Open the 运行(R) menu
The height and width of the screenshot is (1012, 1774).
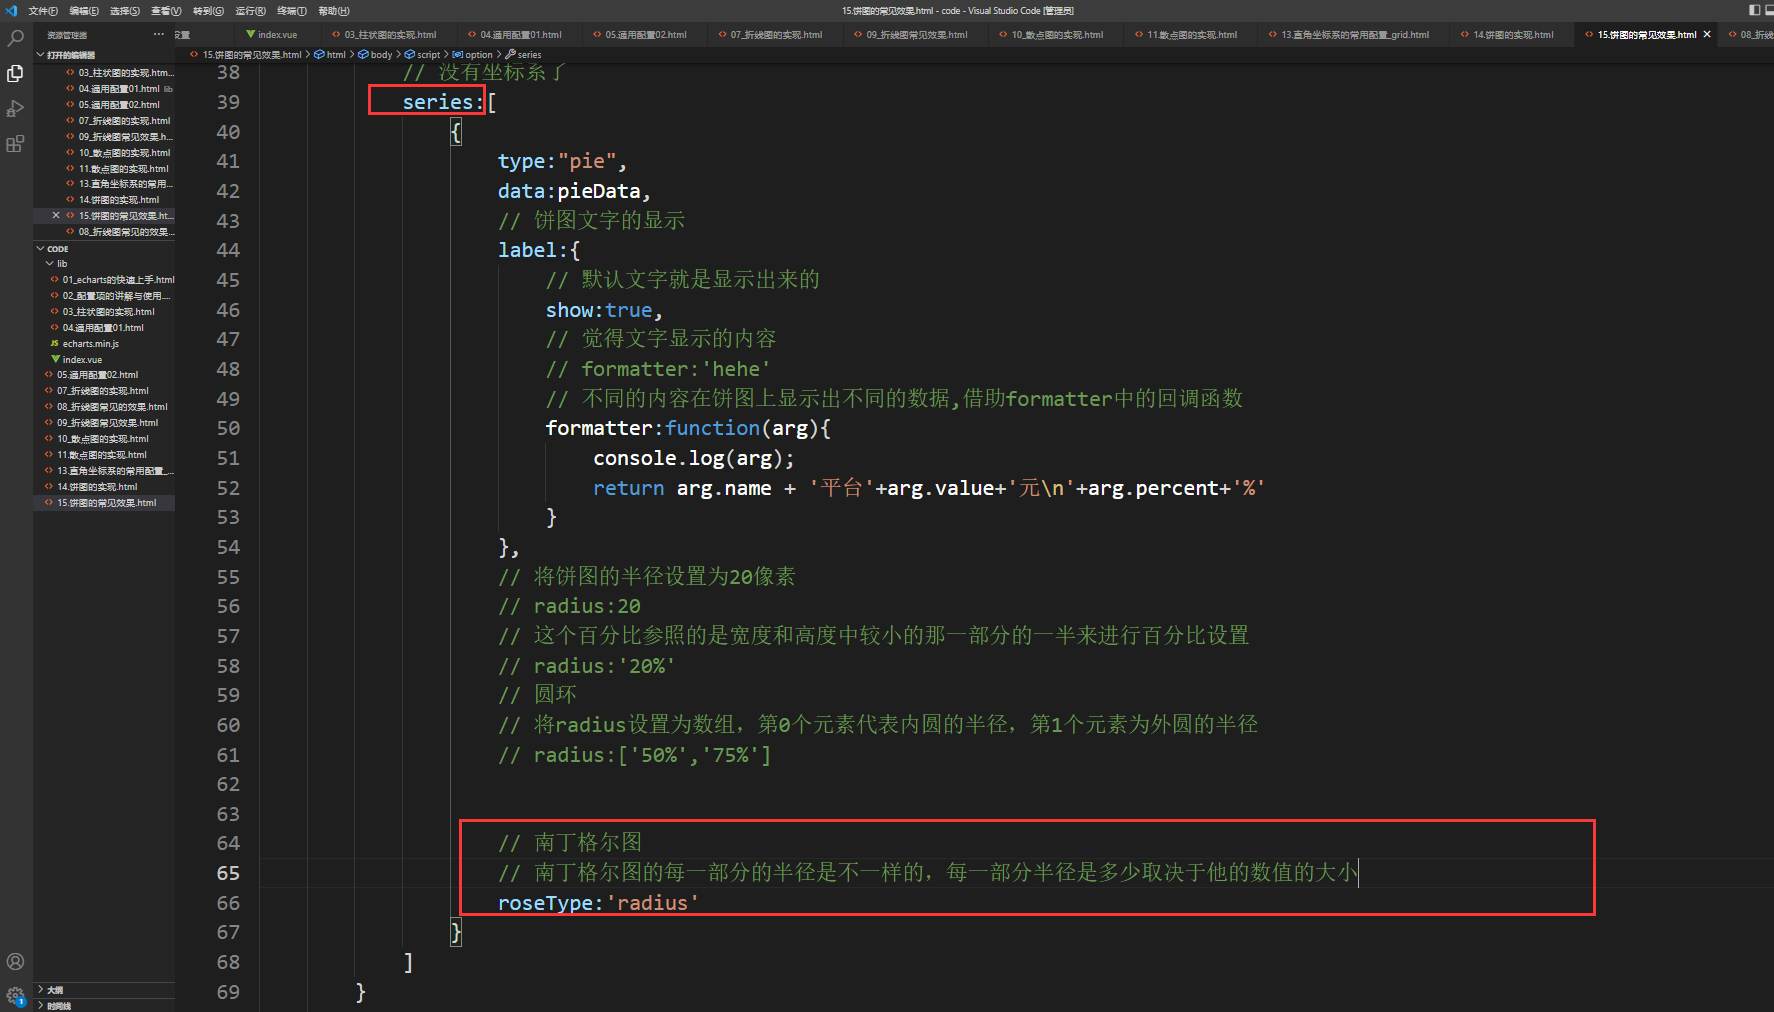click(x=250, y=11)
